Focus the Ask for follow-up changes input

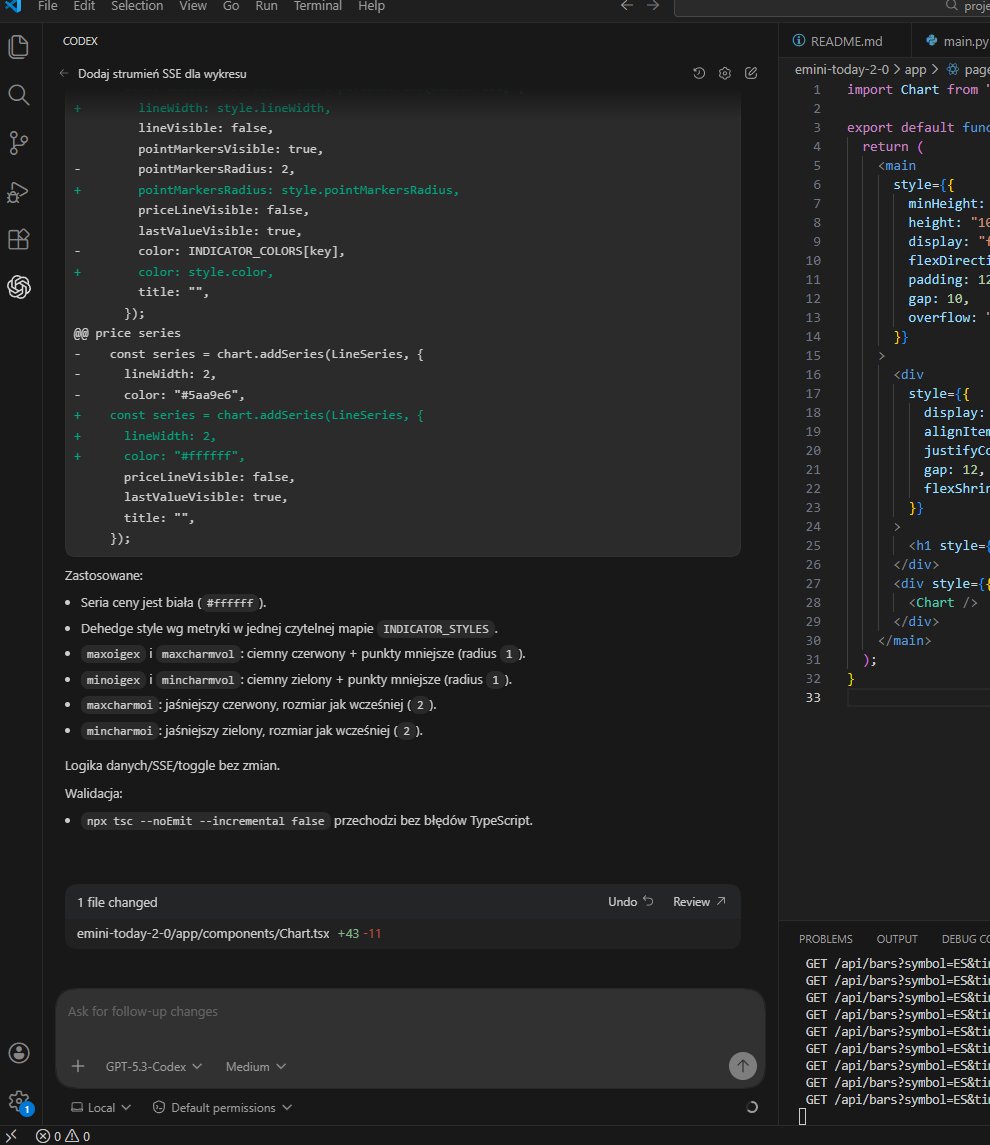[x=409, y=1011]
